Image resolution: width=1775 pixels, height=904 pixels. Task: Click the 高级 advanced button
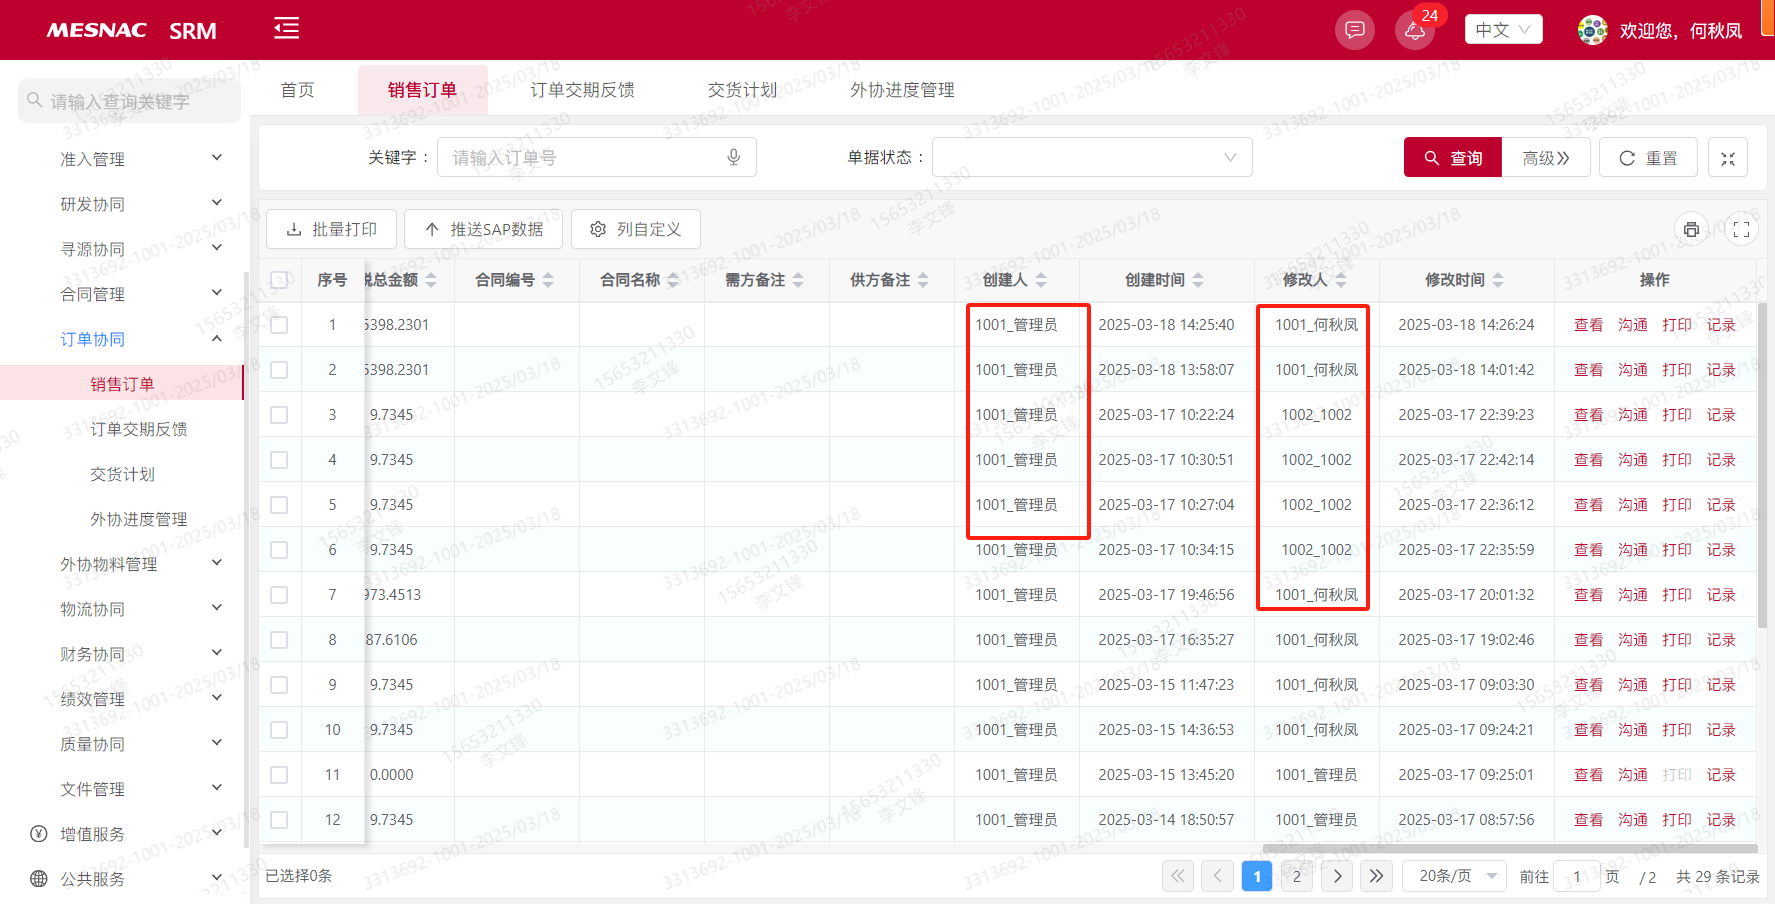click(1546, 158)
